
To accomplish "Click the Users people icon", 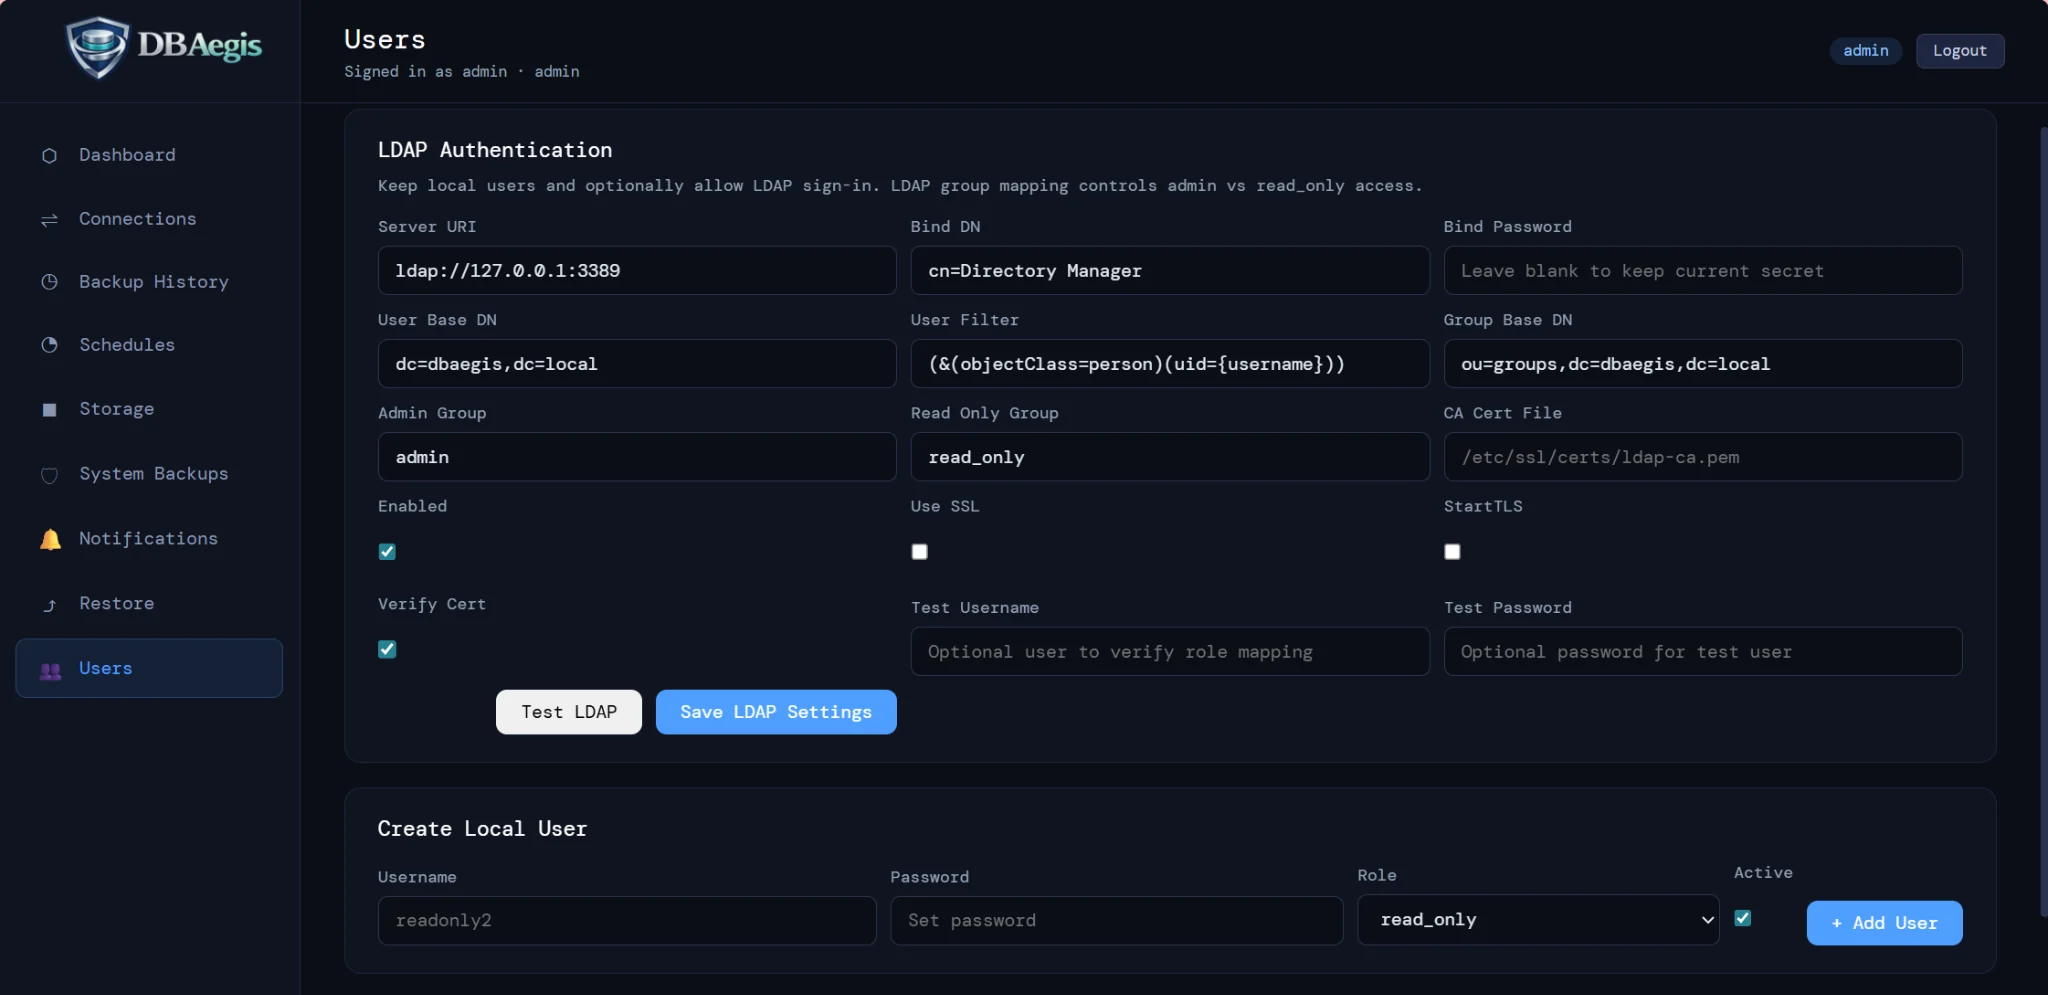I will [x=50, y=670].
